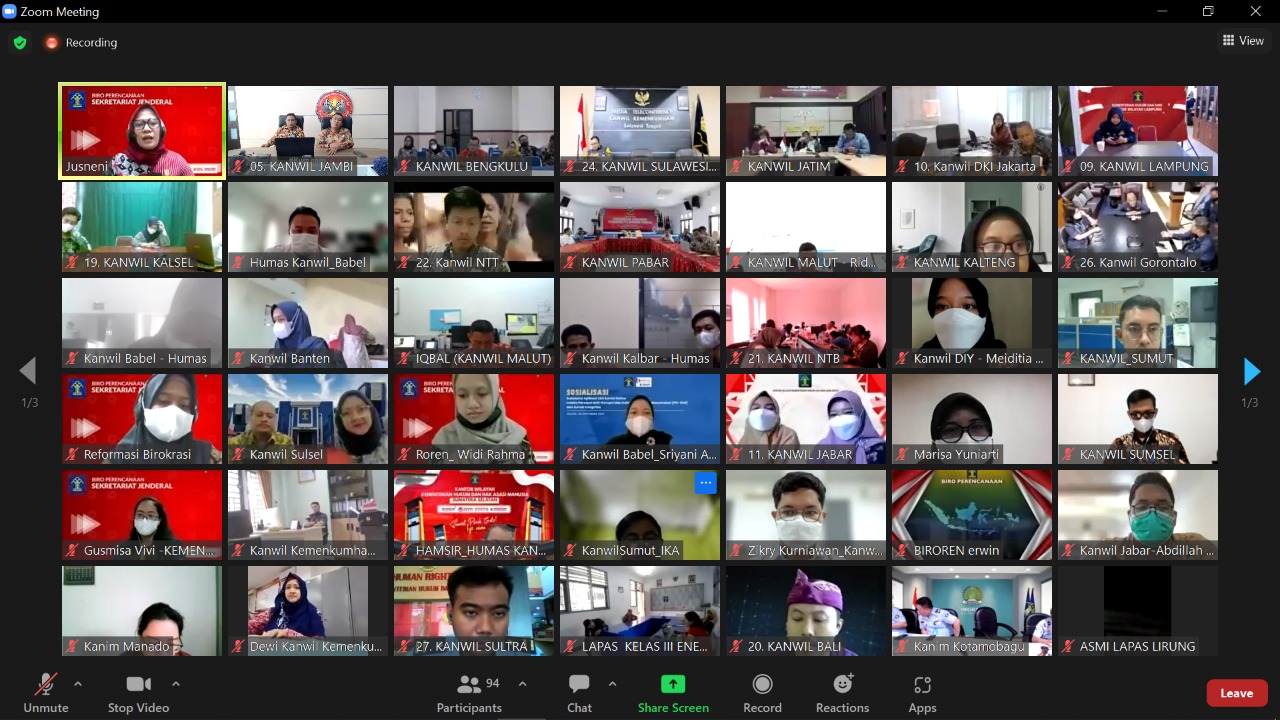Open the Reactions menu
Screen dimensions: 1280x720
pyautogui.click(x=842, y=693)
